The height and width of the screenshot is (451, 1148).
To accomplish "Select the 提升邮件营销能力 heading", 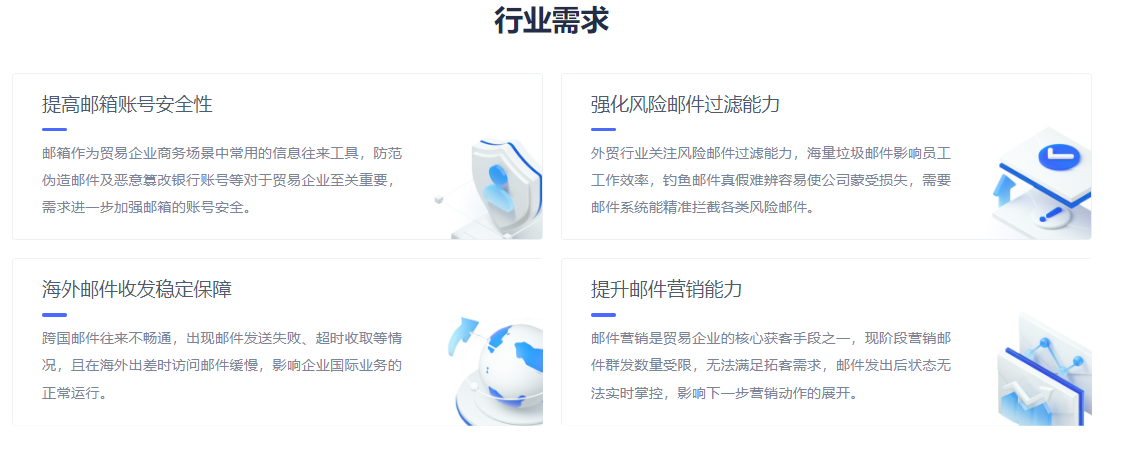I will tap(666, 289).
